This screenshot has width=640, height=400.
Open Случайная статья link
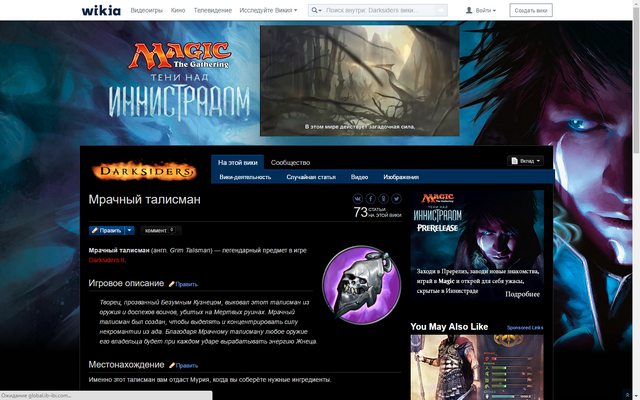pos(311,177)
